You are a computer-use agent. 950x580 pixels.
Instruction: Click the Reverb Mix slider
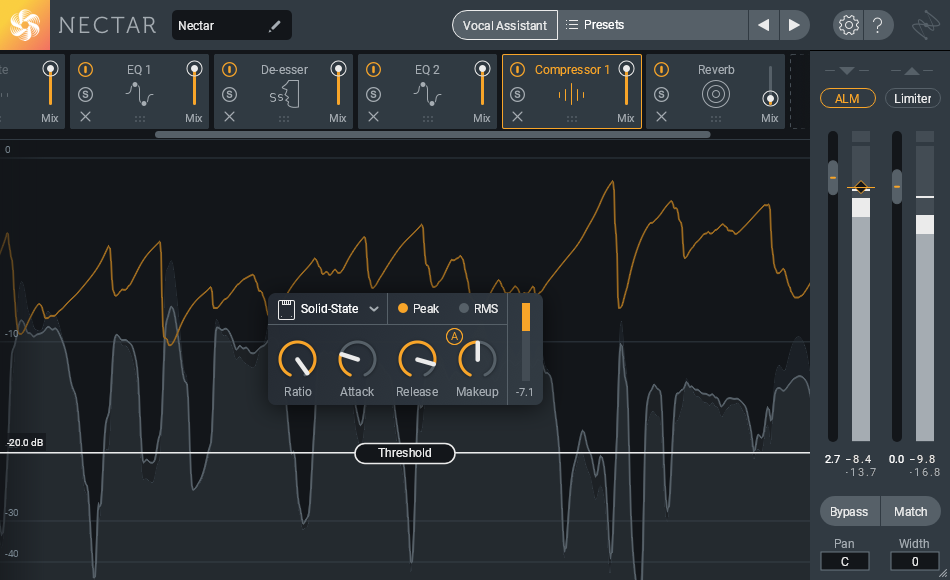pos(770,86)
